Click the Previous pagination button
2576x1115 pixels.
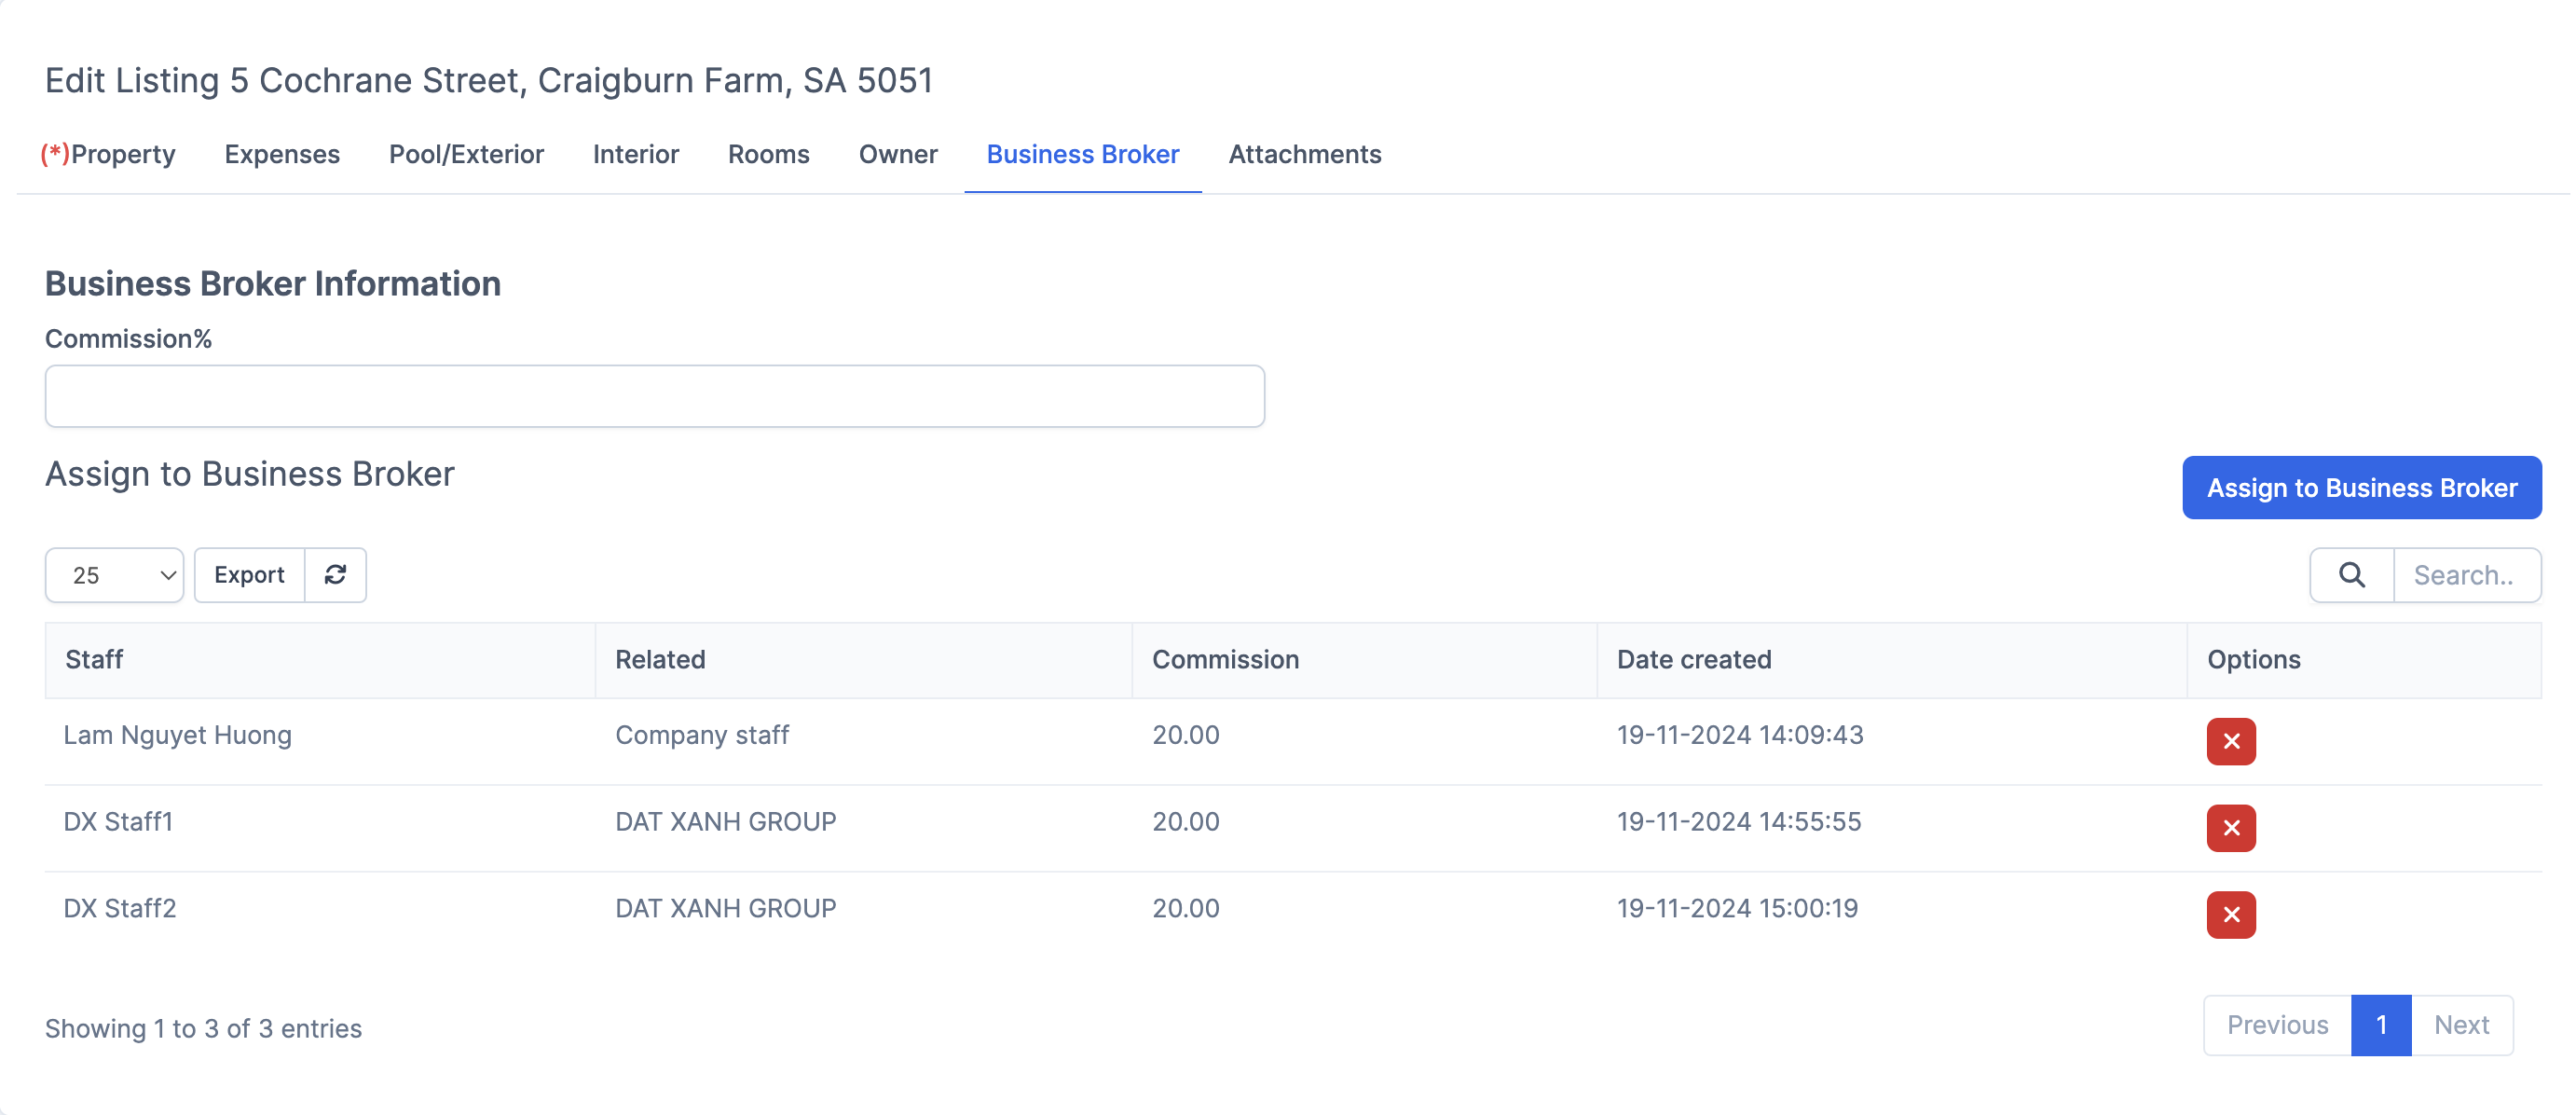[x=2277, y=1025]
